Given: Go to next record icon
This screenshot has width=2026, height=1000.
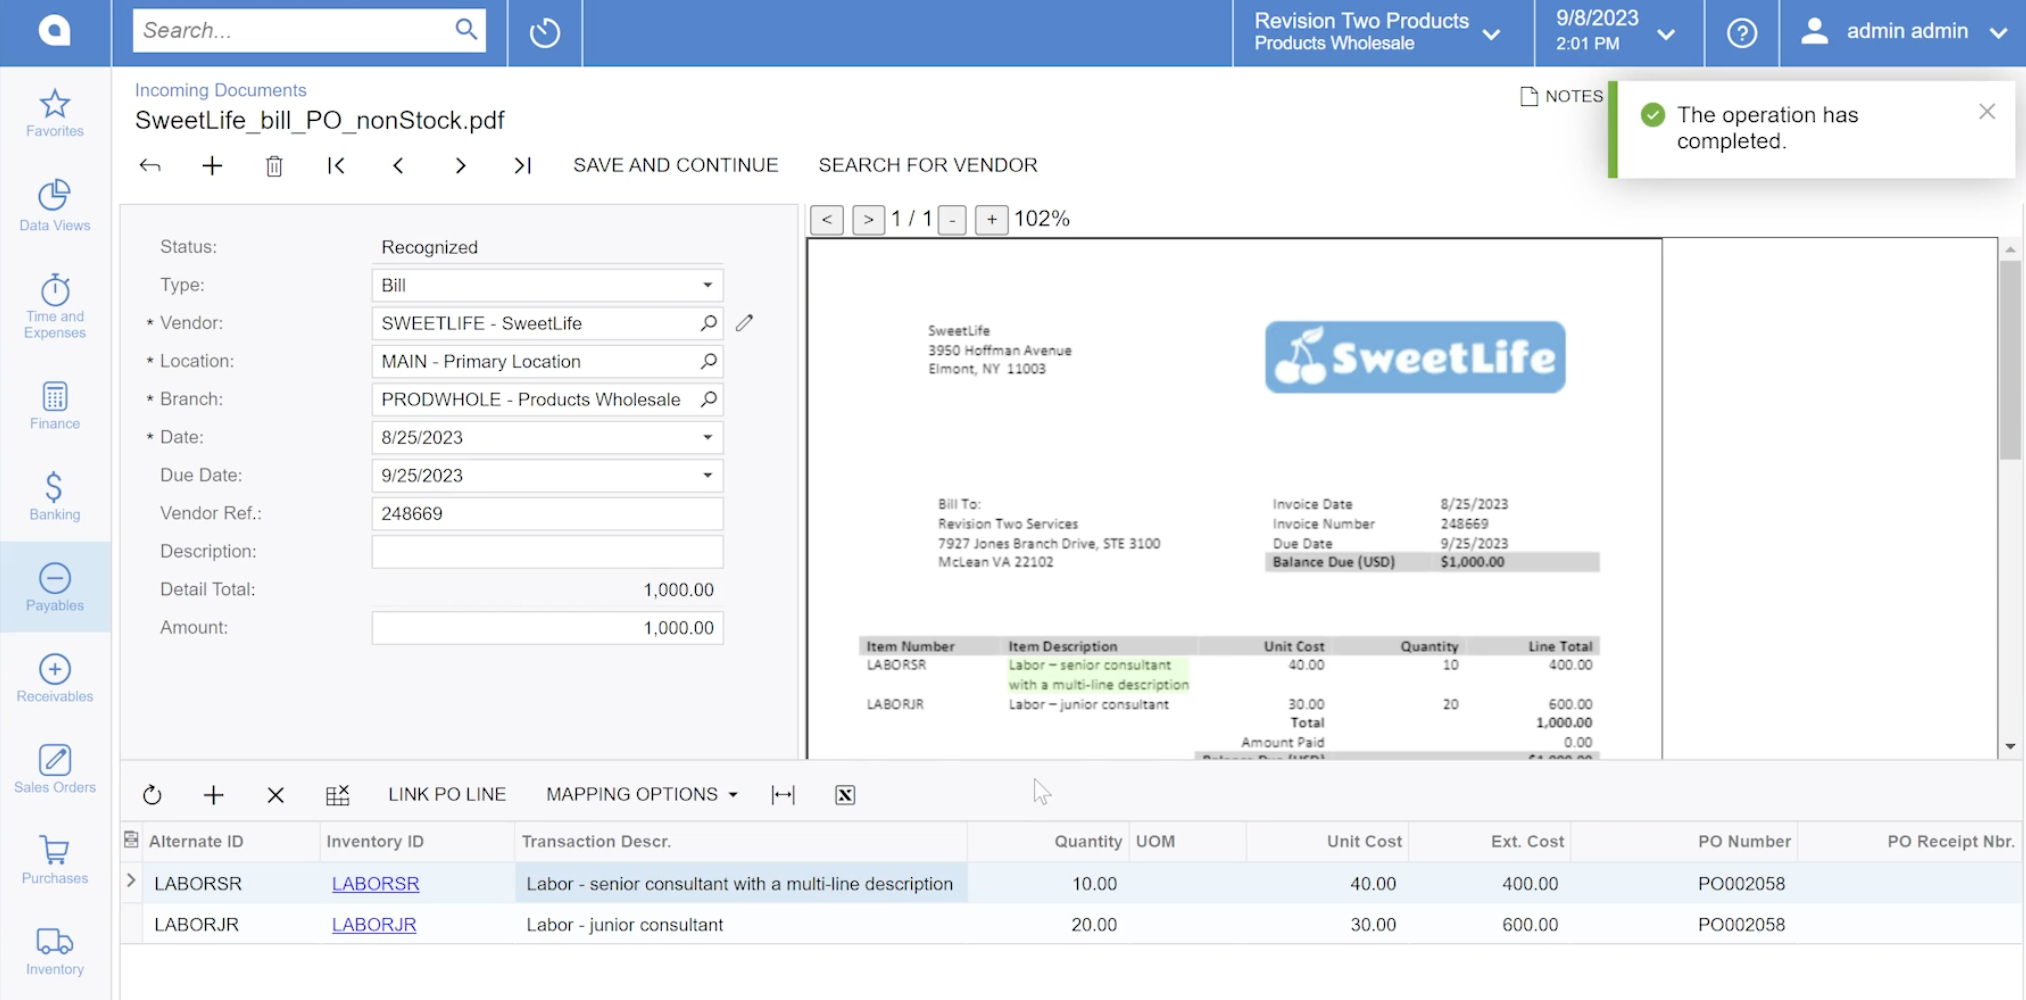Looking at the screenshot, I should 460,165.
